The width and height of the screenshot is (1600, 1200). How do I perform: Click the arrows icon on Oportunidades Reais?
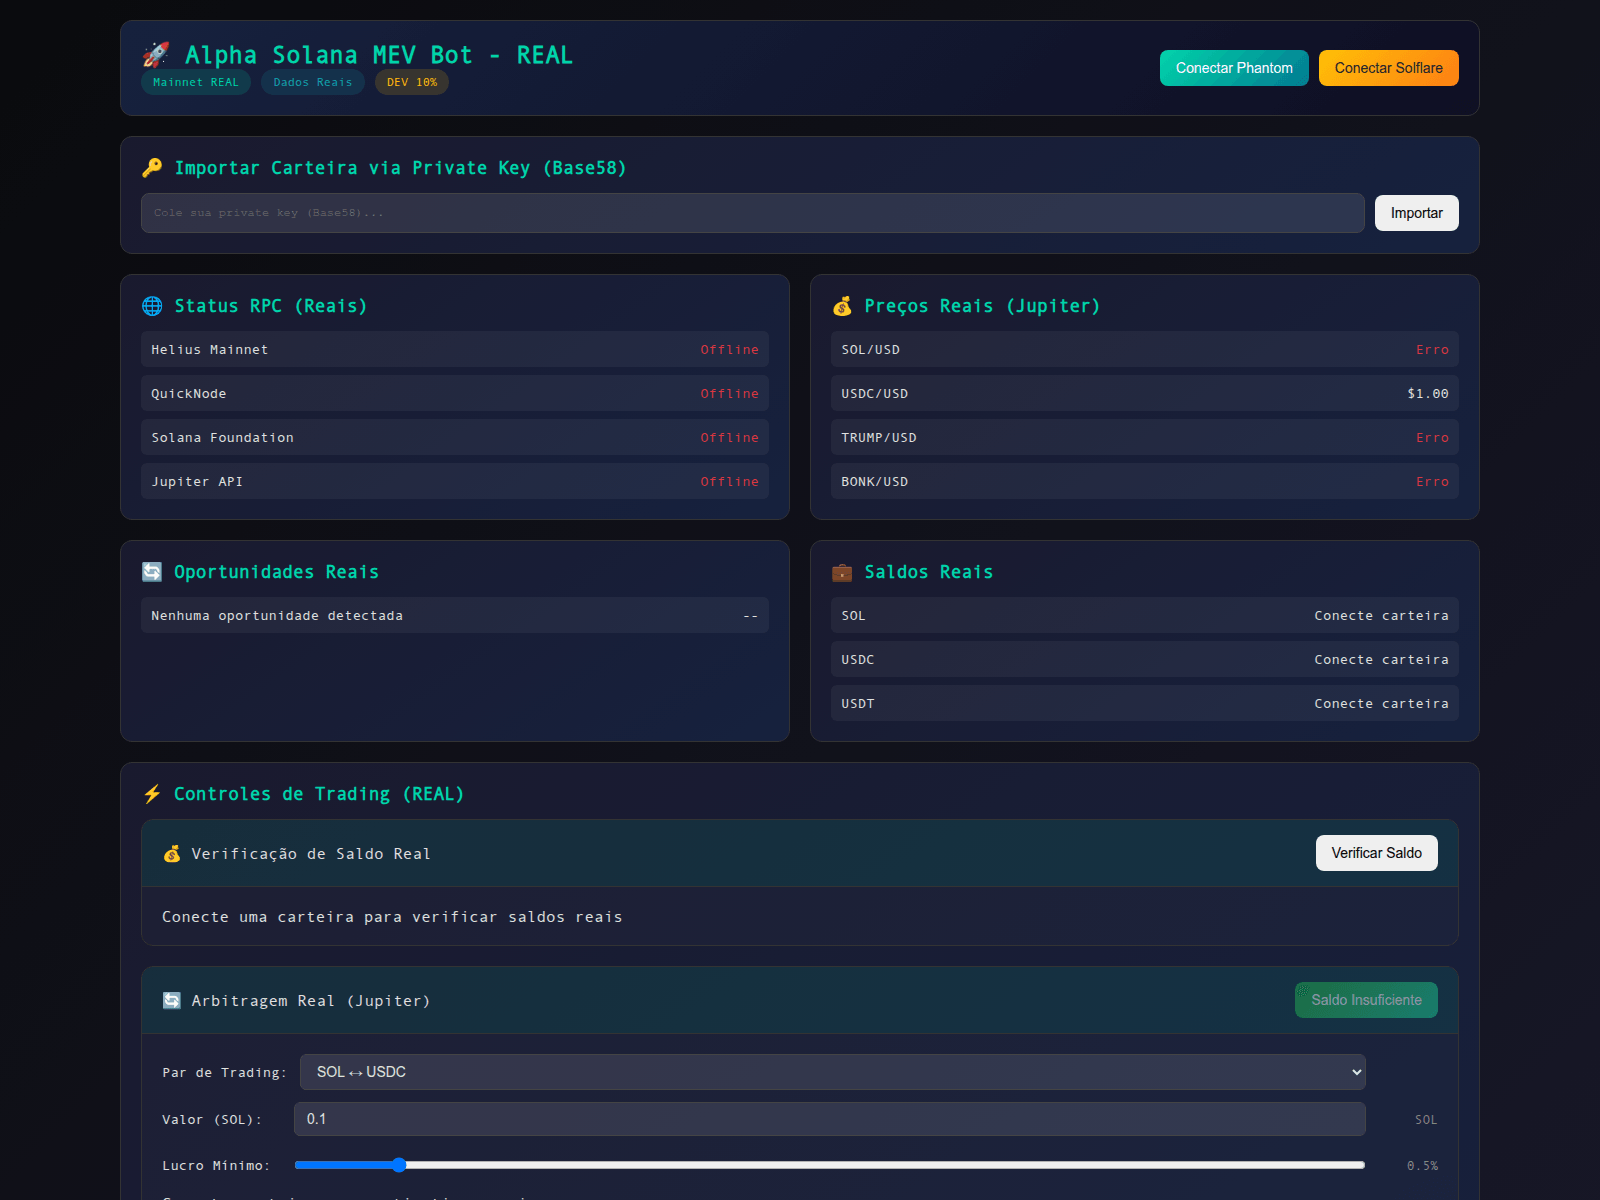tap(152, 572)
